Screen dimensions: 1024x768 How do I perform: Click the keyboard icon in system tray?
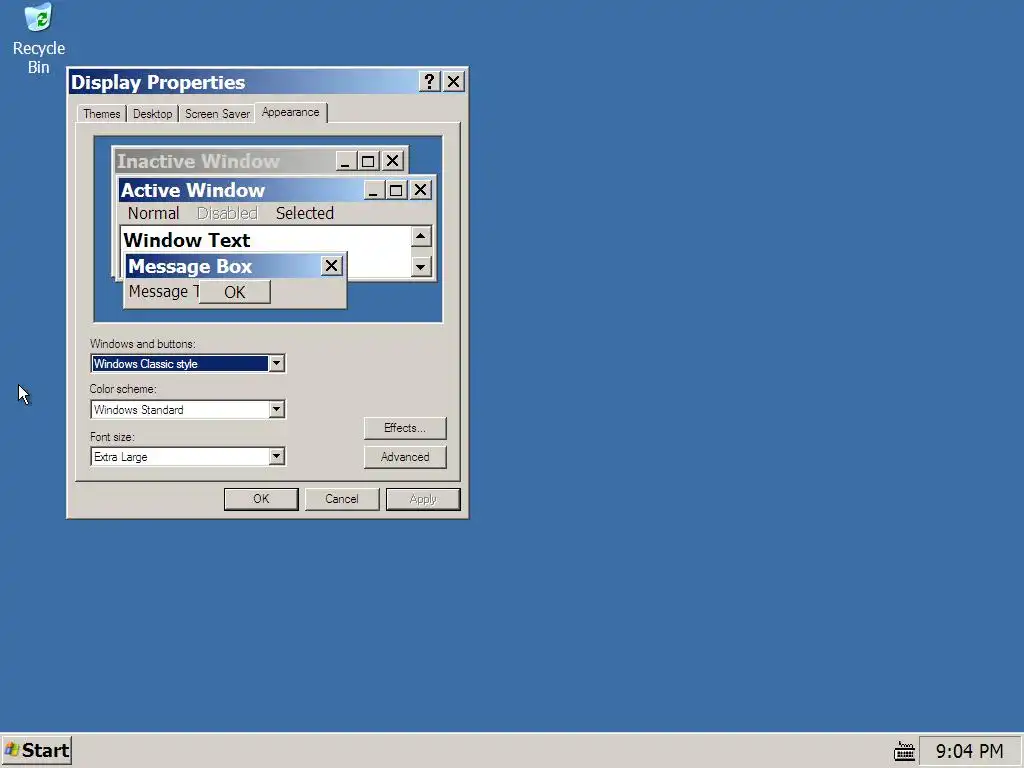904,751
